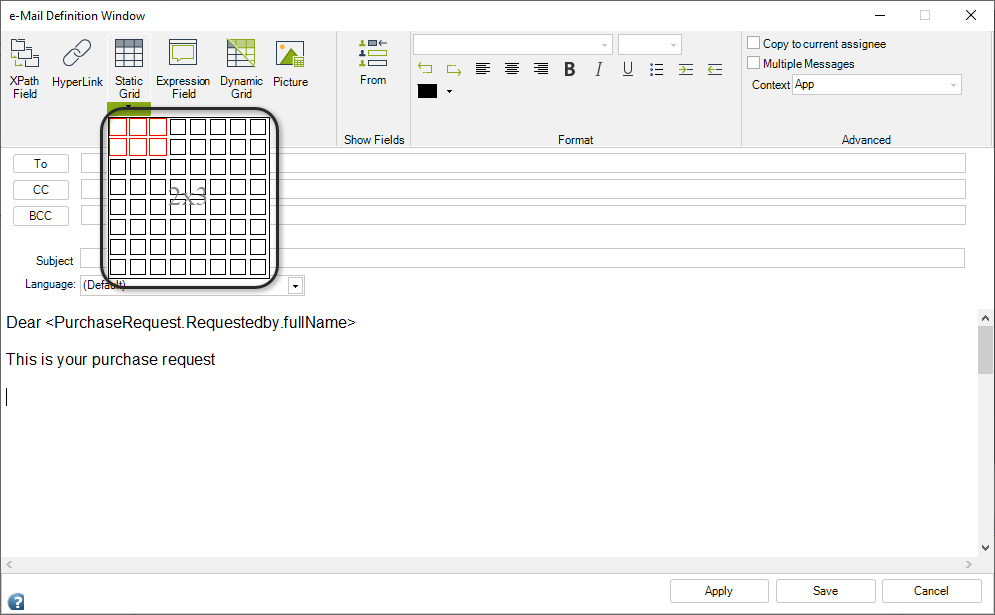Click the Save button
995x615 pixels.
point(825,591)
